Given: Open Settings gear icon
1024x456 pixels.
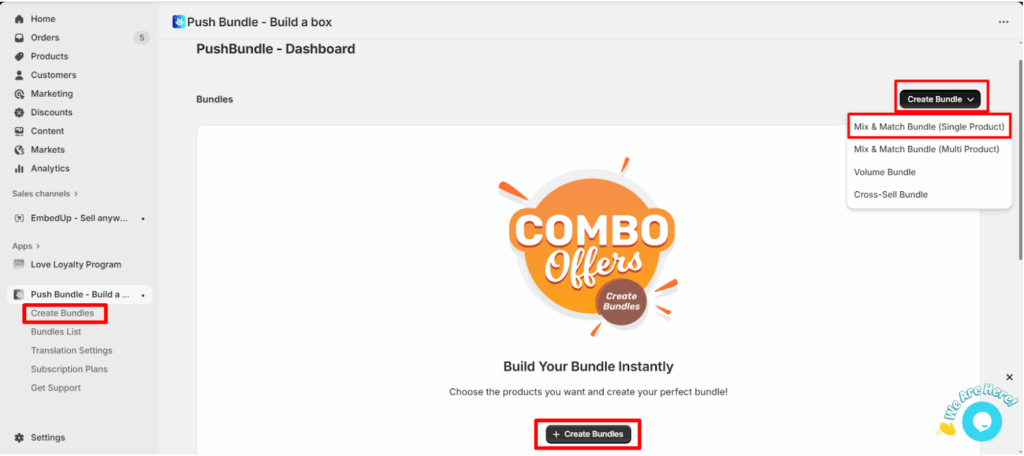Looking at the screenshot, I should 19,437.
